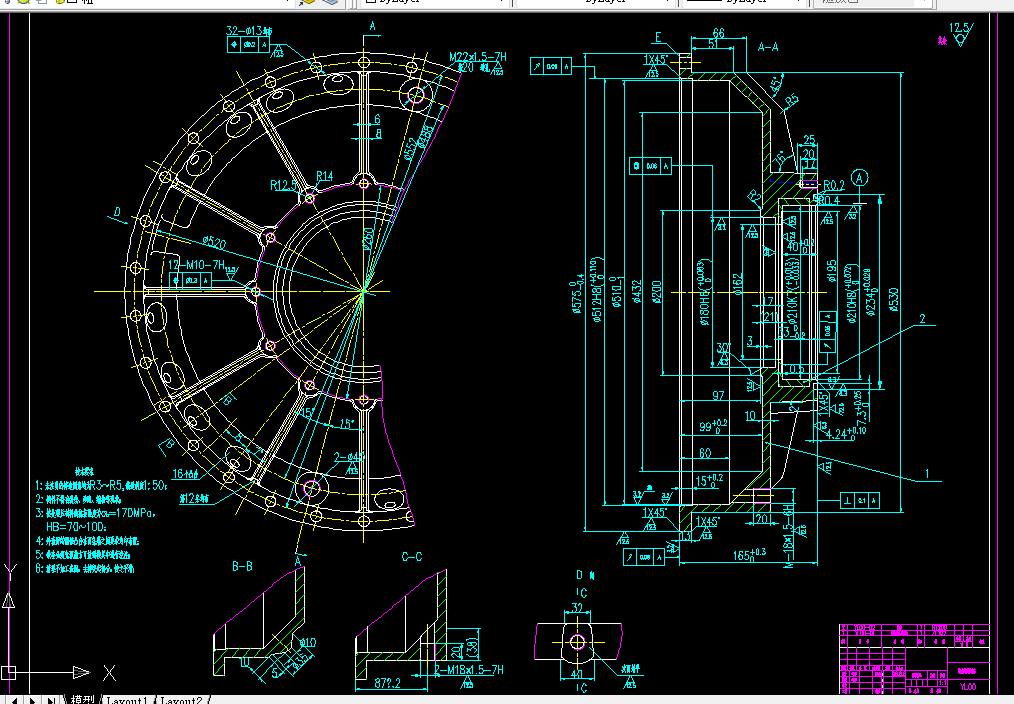
Task: Click the ø10 dimension in section B-B
Action: pos(308,643)
